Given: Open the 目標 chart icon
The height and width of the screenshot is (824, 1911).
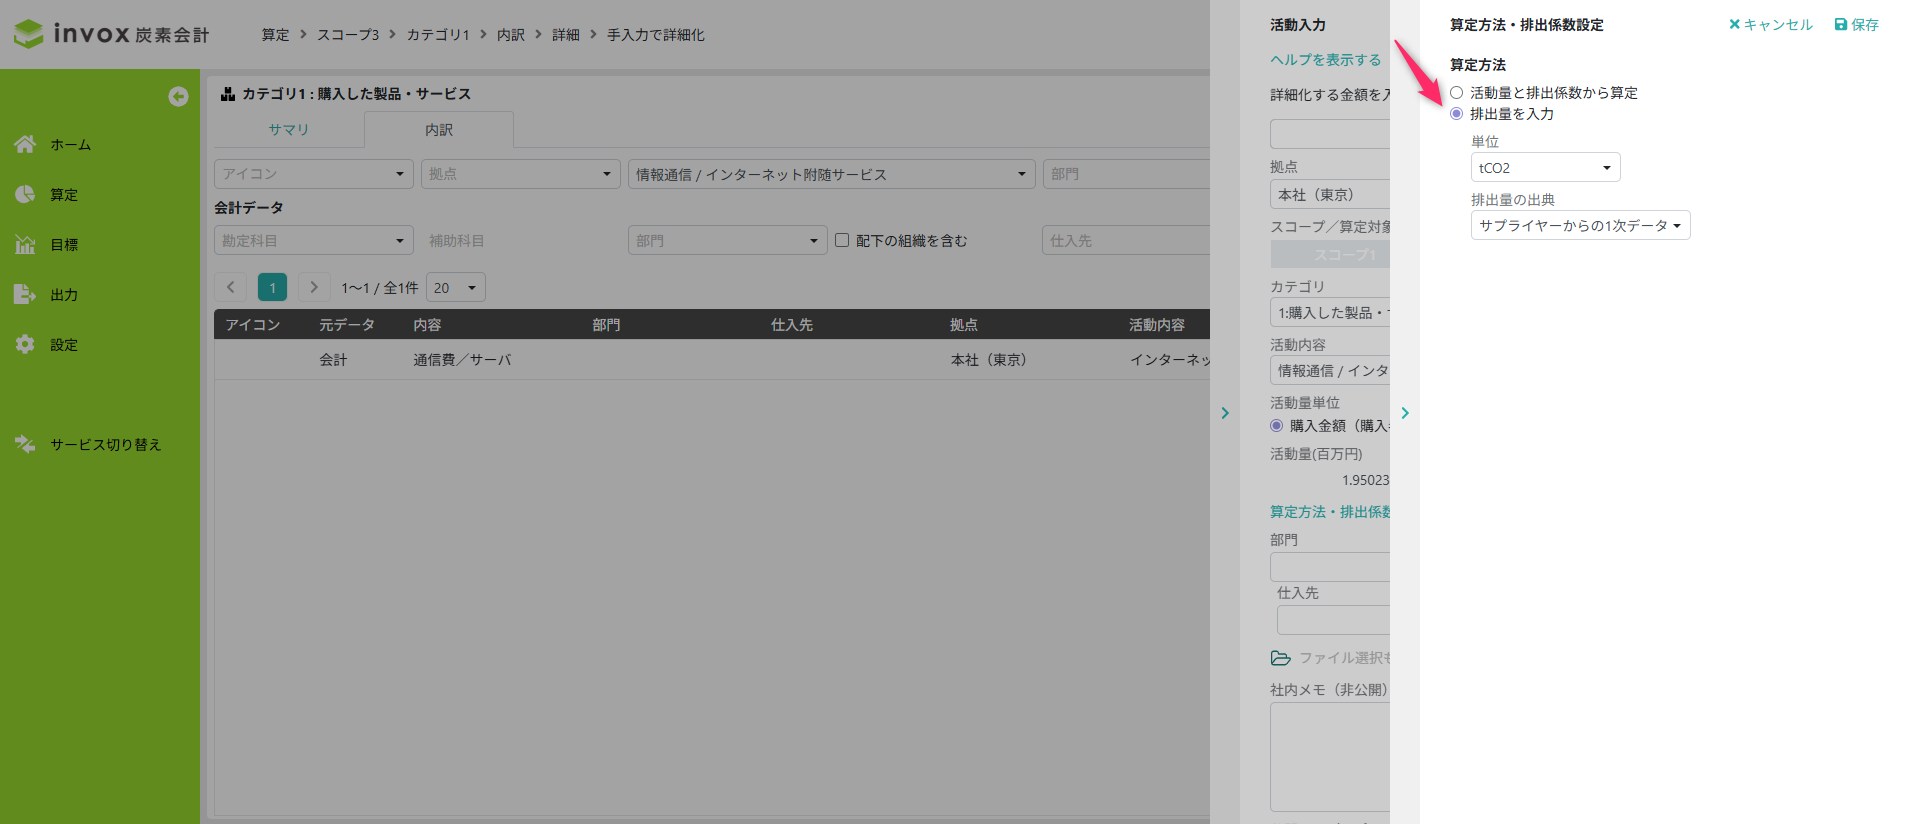Looking at the screenshot, I should (25, 244).
